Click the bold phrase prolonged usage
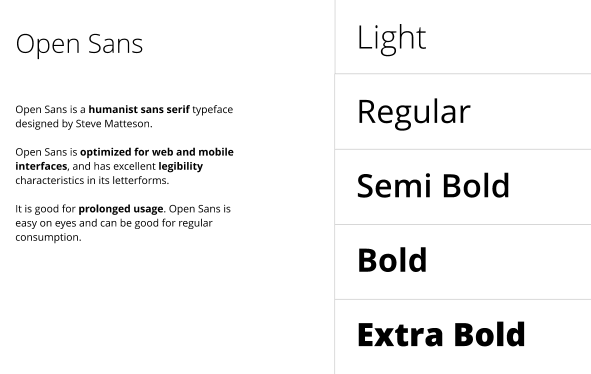The width and height of the screenshot is (591, 374). 121,209
